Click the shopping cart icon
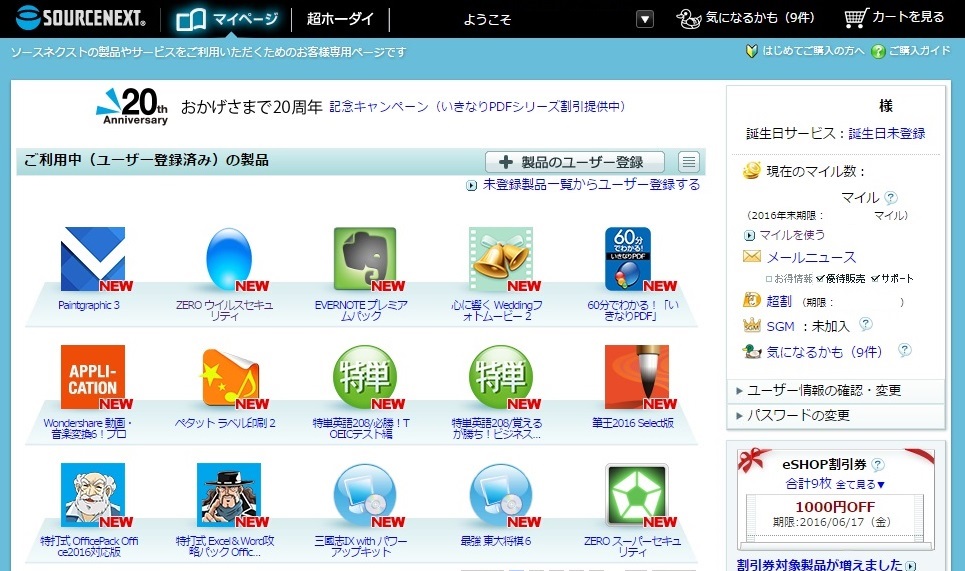The width and height of the screenshot is (965, 571). coord(856,18)
